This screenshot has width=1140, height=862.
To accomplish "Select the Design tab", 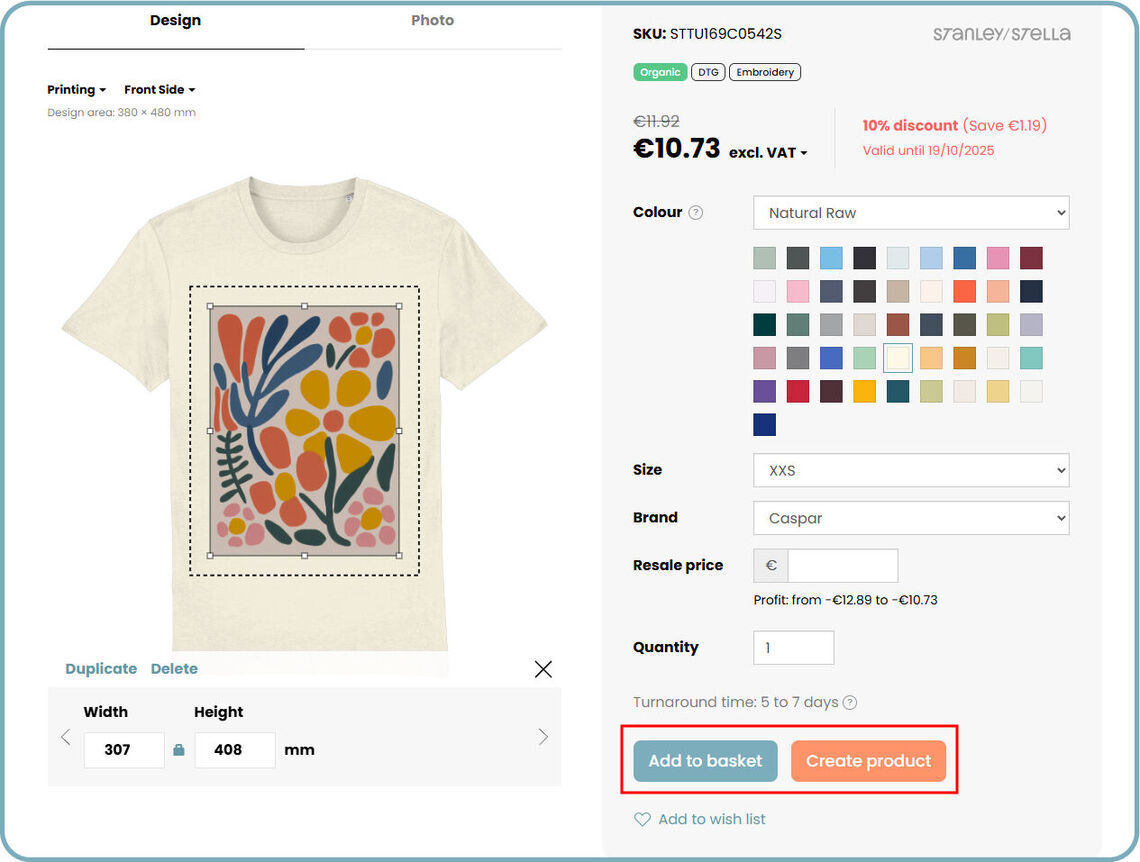I will tap(175, 20).
